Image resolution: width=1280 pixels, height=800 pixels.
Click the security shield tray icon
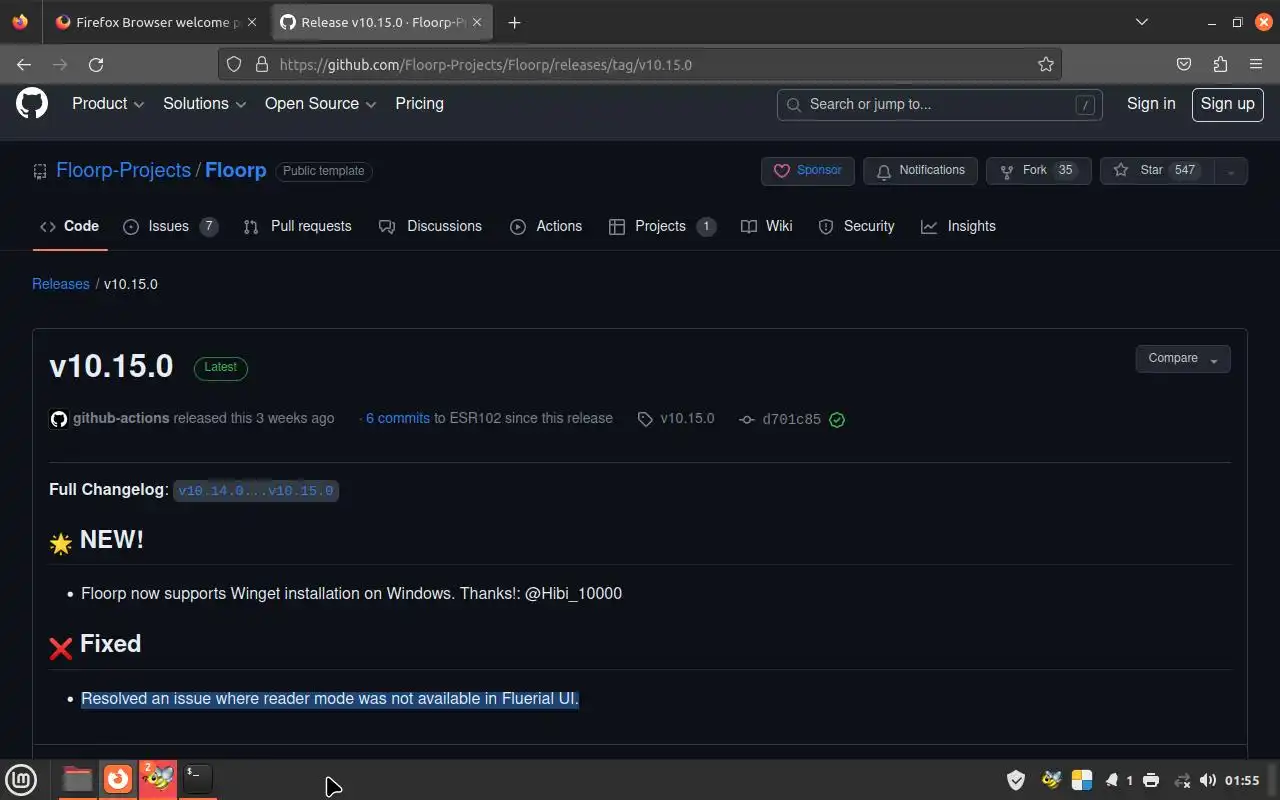[x=1016, y=780]
